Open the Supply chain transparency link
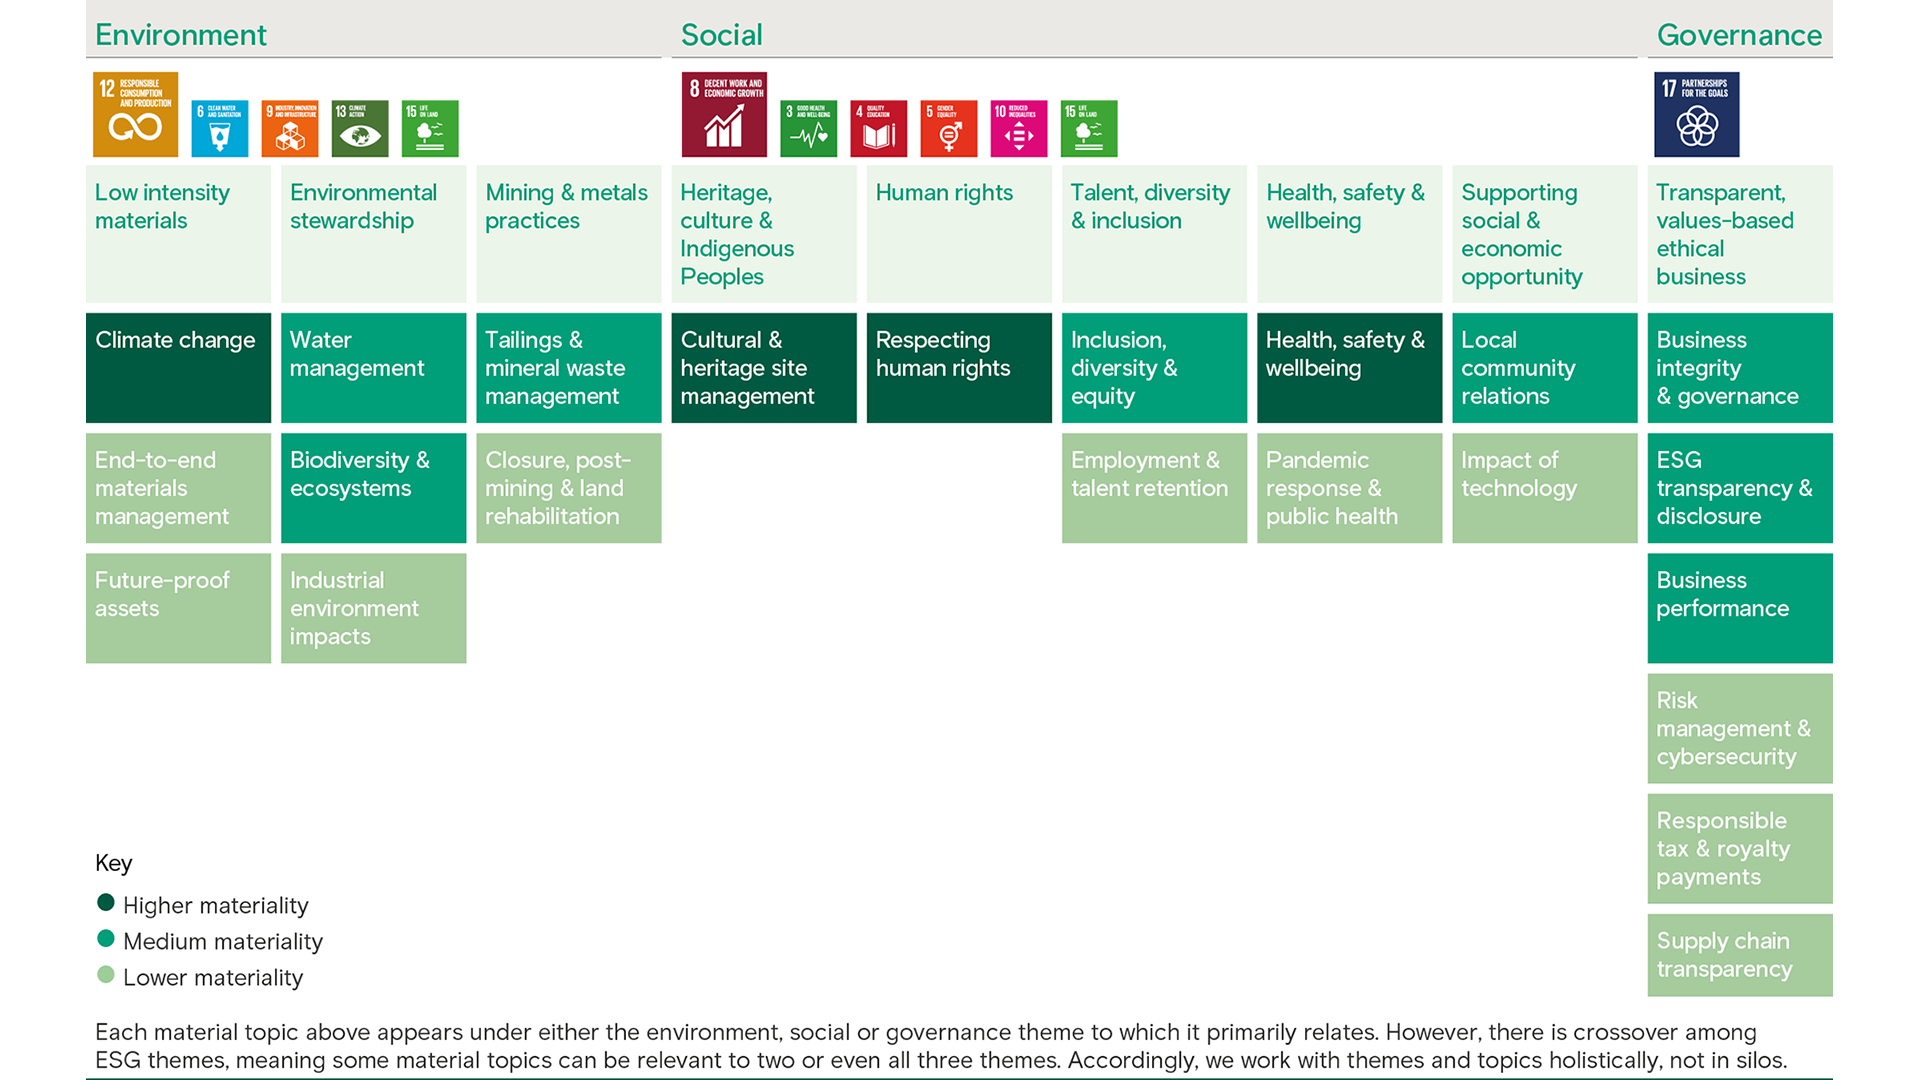 tap(1739, 955)
